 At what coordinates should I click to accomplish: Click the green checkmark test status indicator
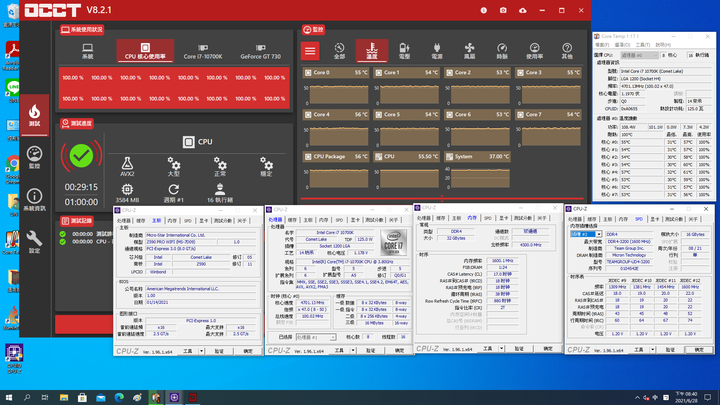click(x=81, y=156)
